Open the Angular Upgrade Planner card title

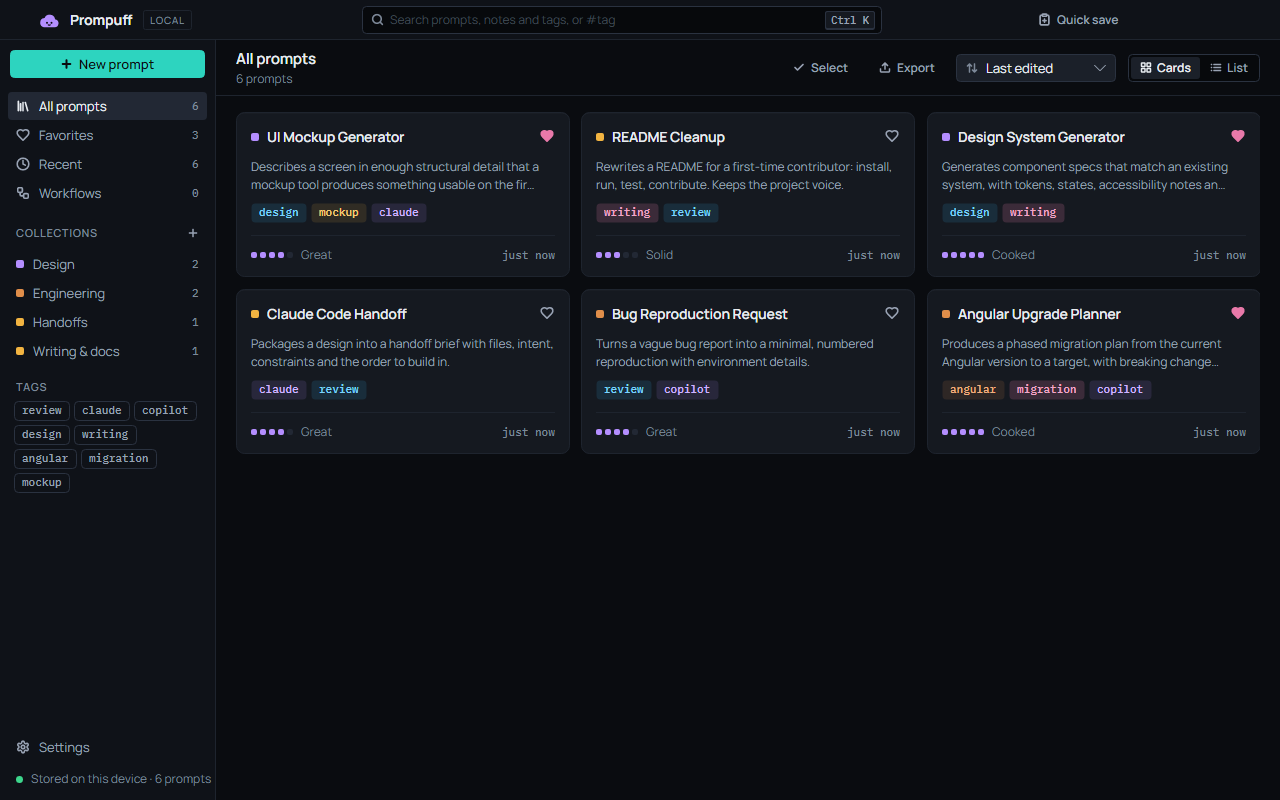click(1039, 314)
